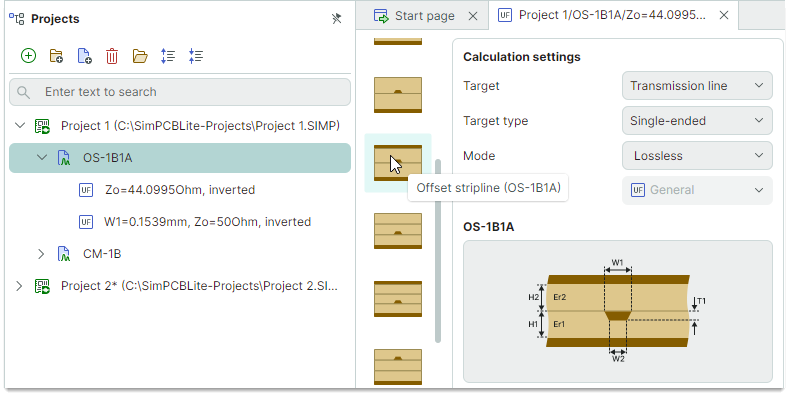Select structure thumbnail just below highlighted one

(x=398, y=231)
